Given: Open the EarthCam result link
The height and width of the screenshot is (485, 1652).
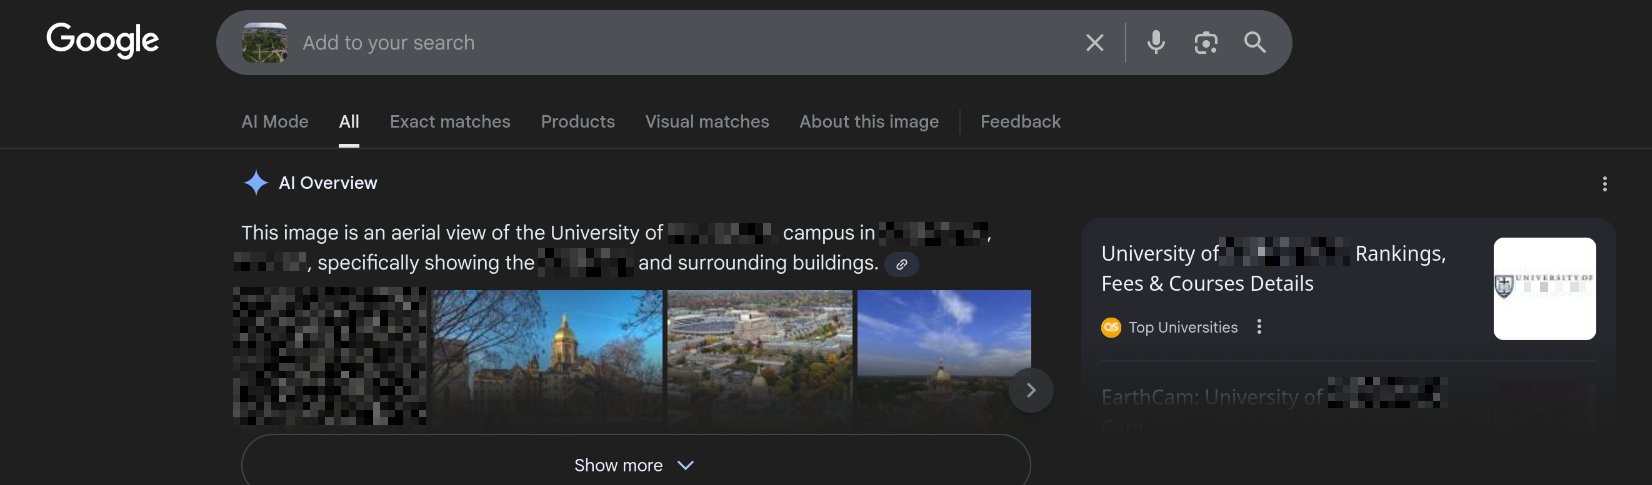Looking at the screenshot, I should pyautogui.click(x=1274, y=397).
